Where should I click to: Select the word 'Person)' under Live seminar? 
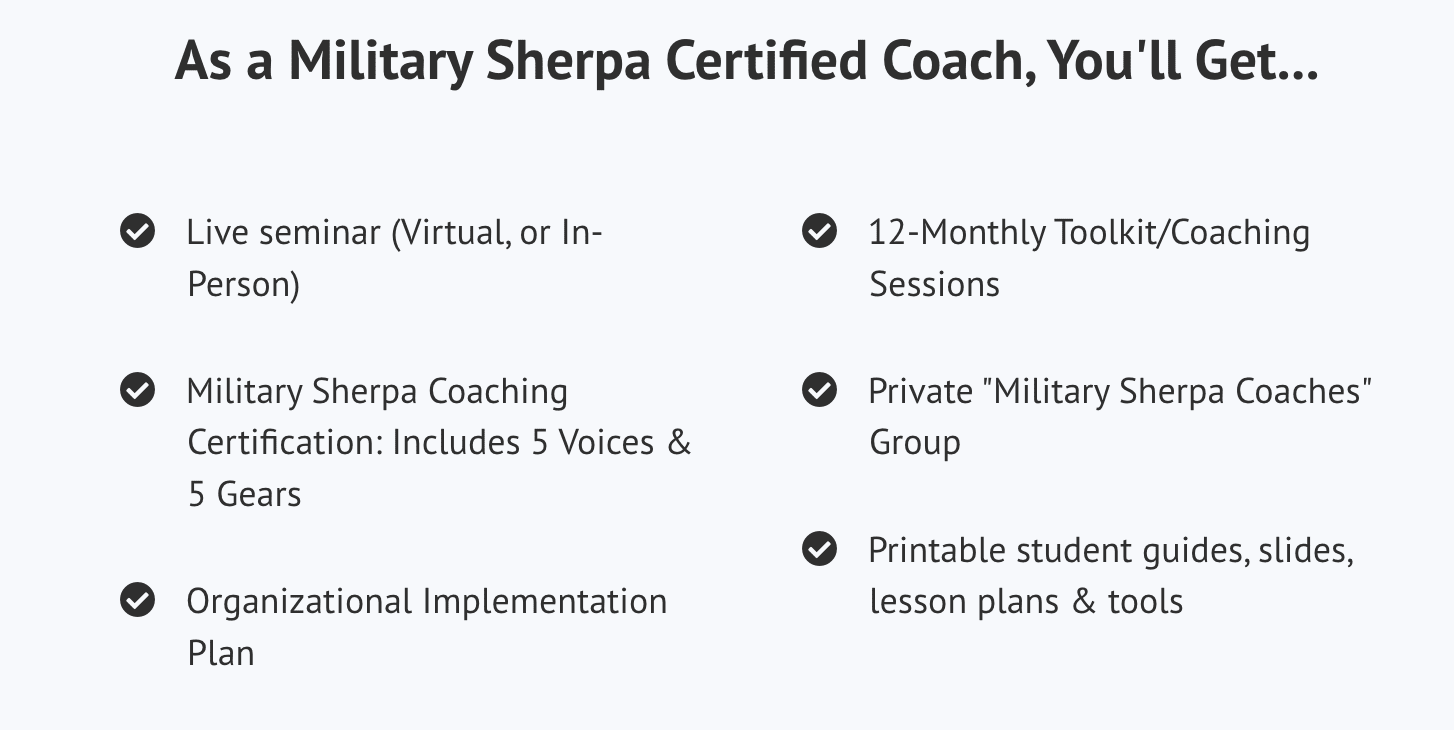coord(243,285)
